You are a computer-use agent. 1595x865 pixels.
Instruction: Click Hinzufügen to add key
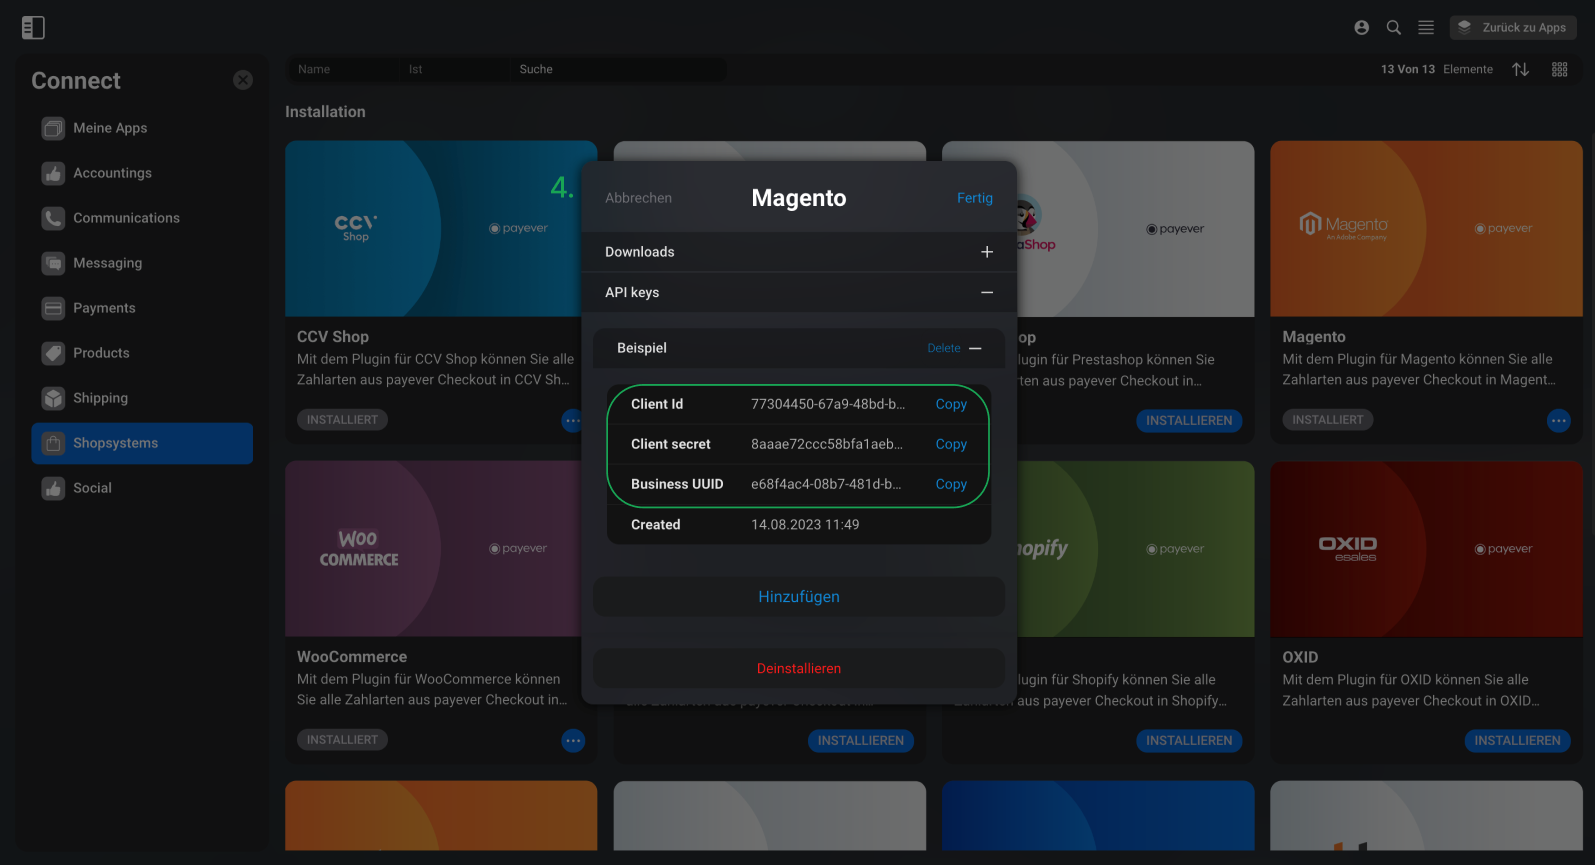pos(799,597)
